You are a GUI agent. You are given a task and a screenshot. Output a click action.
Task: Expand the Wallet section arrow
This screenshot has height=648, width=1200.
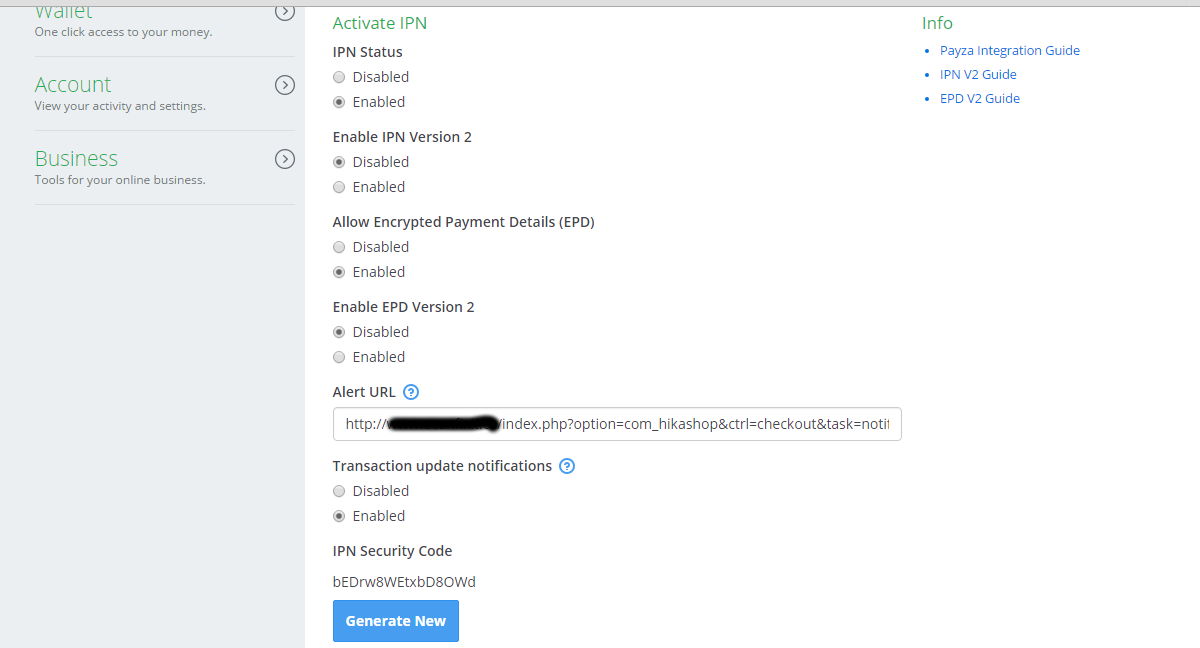pos(285,12)
